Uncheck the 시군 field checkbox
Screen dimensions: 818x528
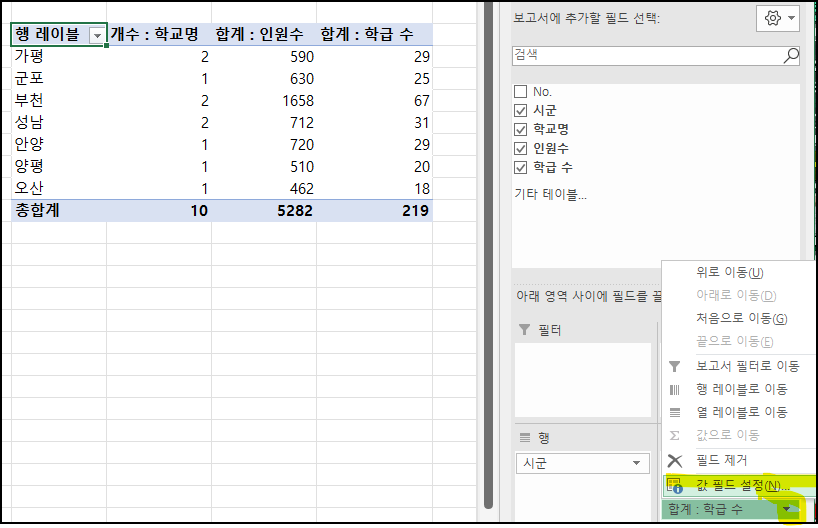coord(520,111)
